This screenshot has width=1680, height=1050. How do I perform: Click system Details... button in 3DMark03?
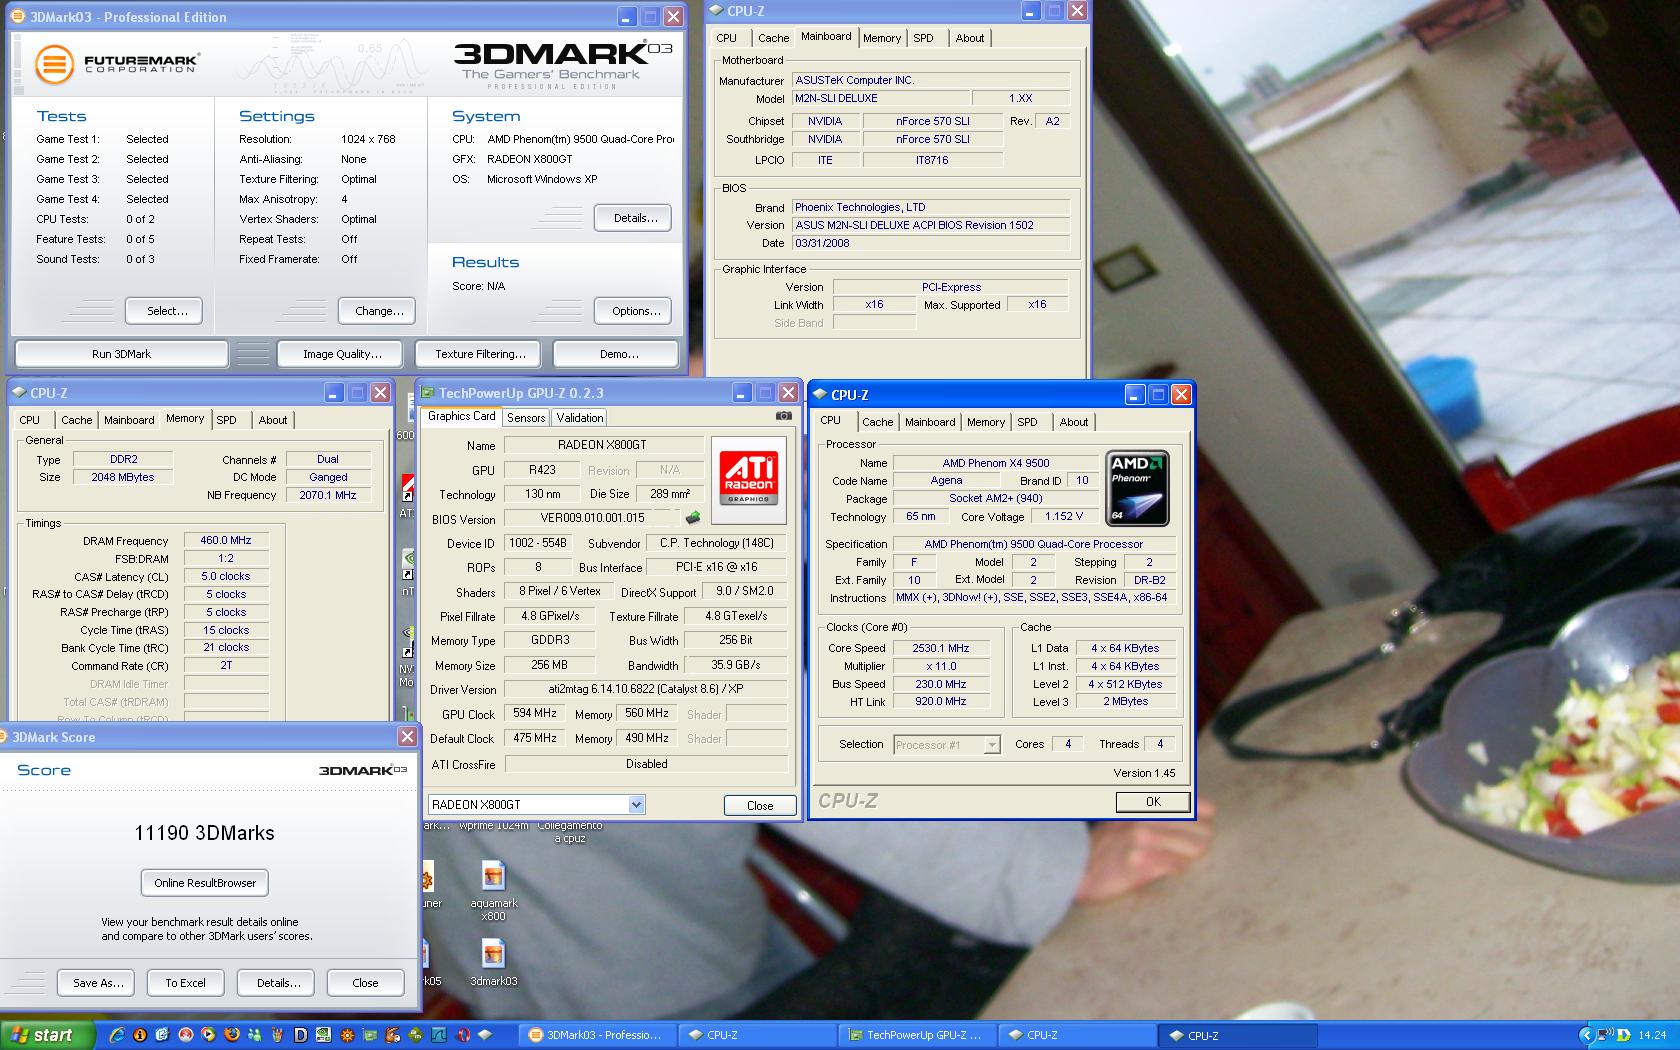point(633,217)
